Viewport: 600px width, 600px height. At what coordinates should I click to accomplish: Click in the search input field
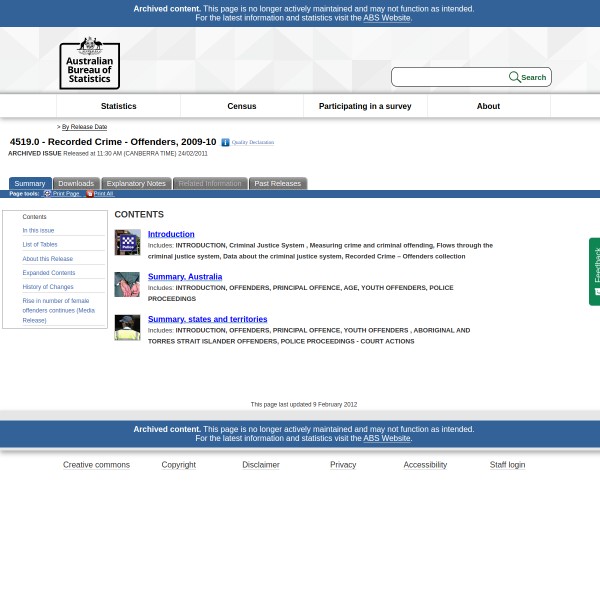450,77
